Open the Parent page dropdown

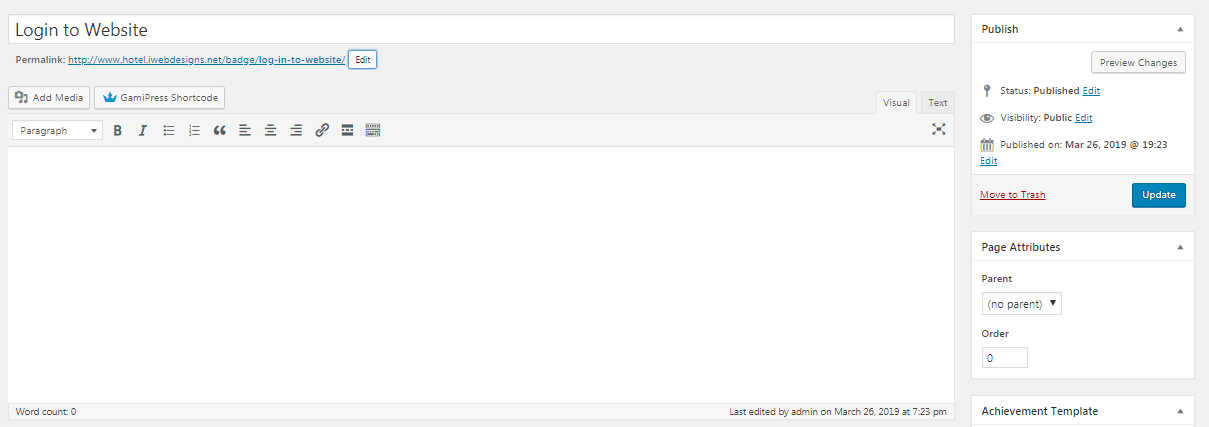click(1021, 303)
